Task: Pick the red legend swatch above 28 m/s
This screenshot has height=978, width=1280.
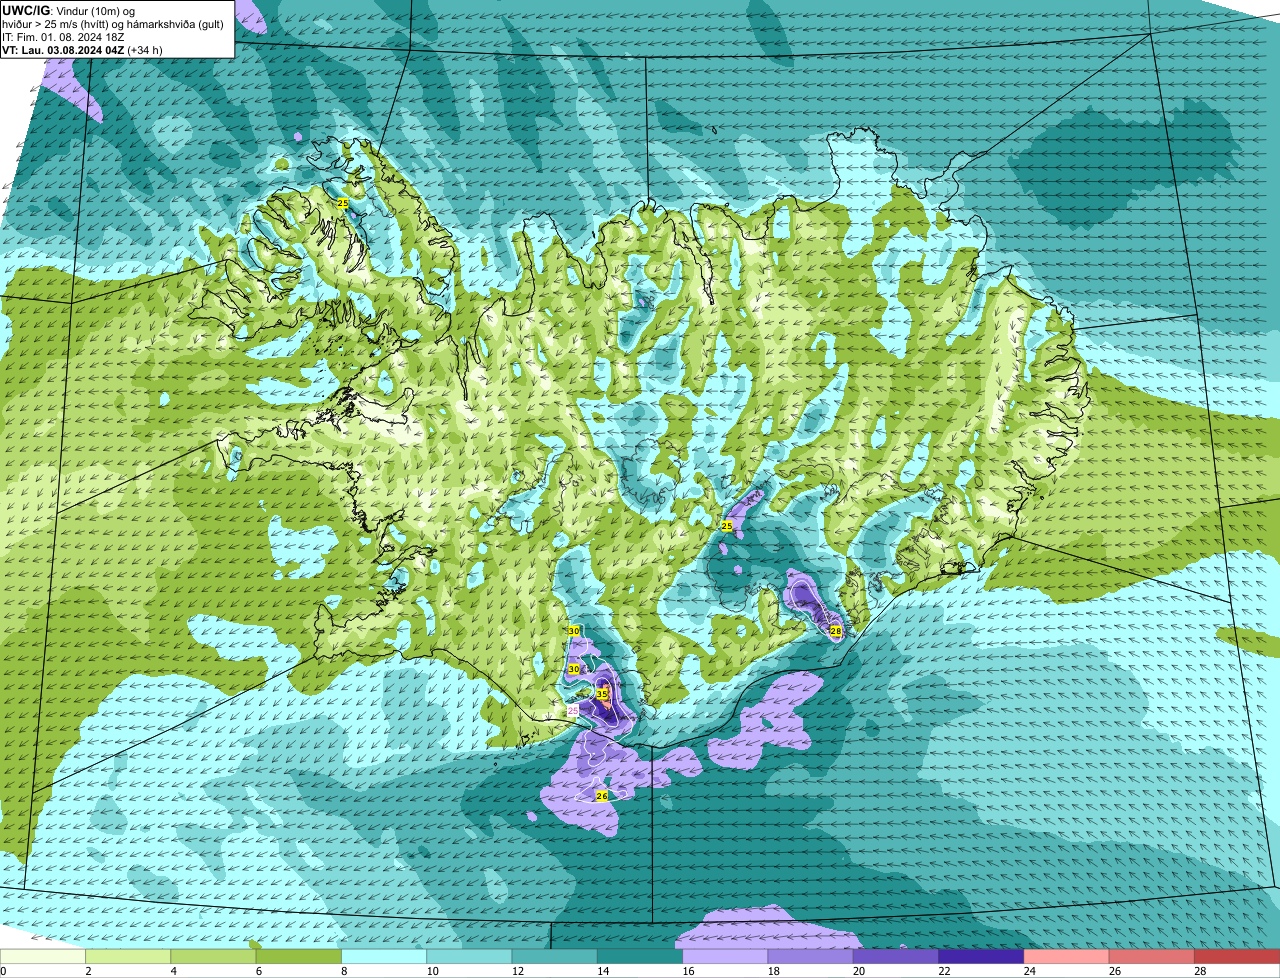Action: pyautogui.click(x=1237, y=957)
